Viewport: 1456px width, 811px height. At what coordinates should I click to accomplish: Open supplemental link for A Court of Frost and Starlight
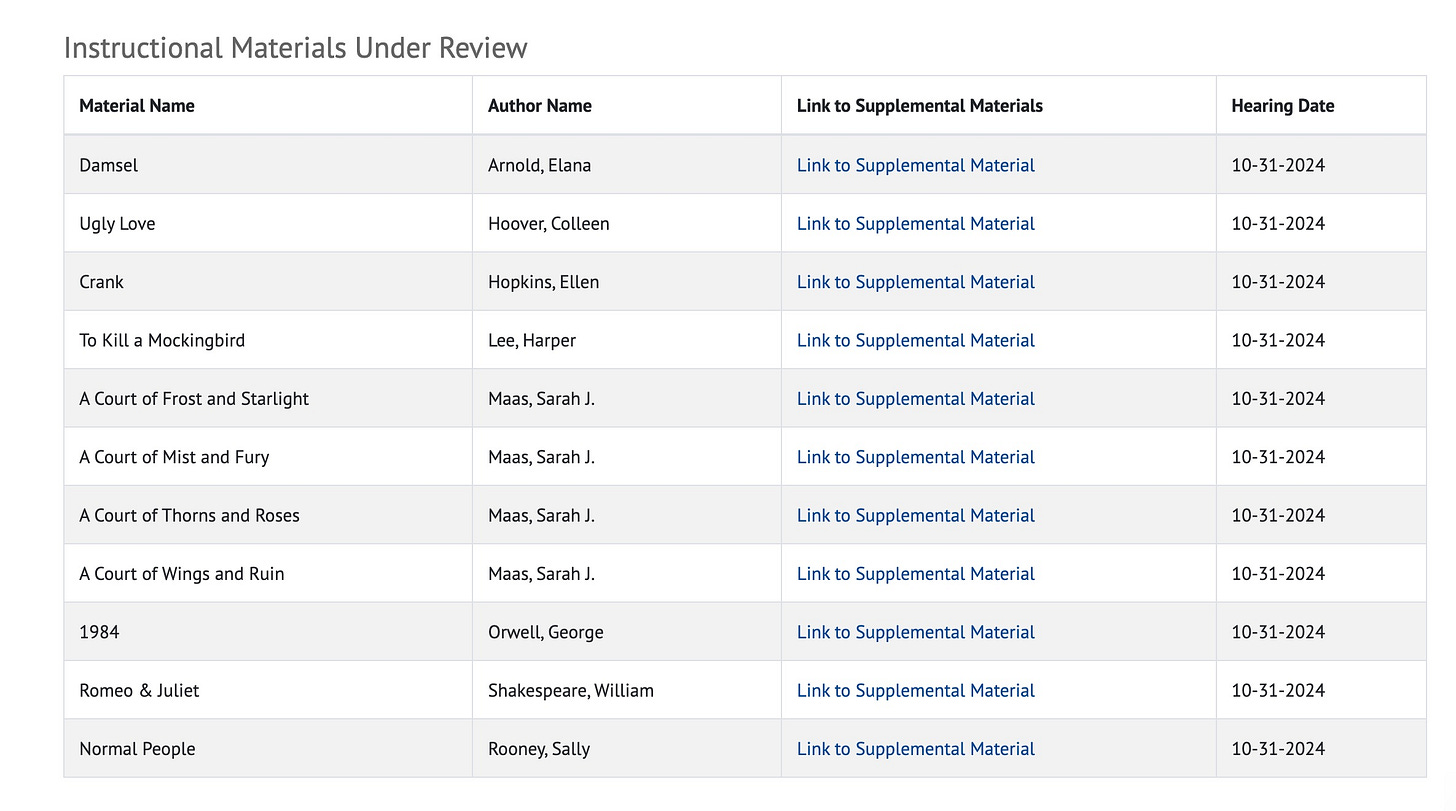click(915, 398)
